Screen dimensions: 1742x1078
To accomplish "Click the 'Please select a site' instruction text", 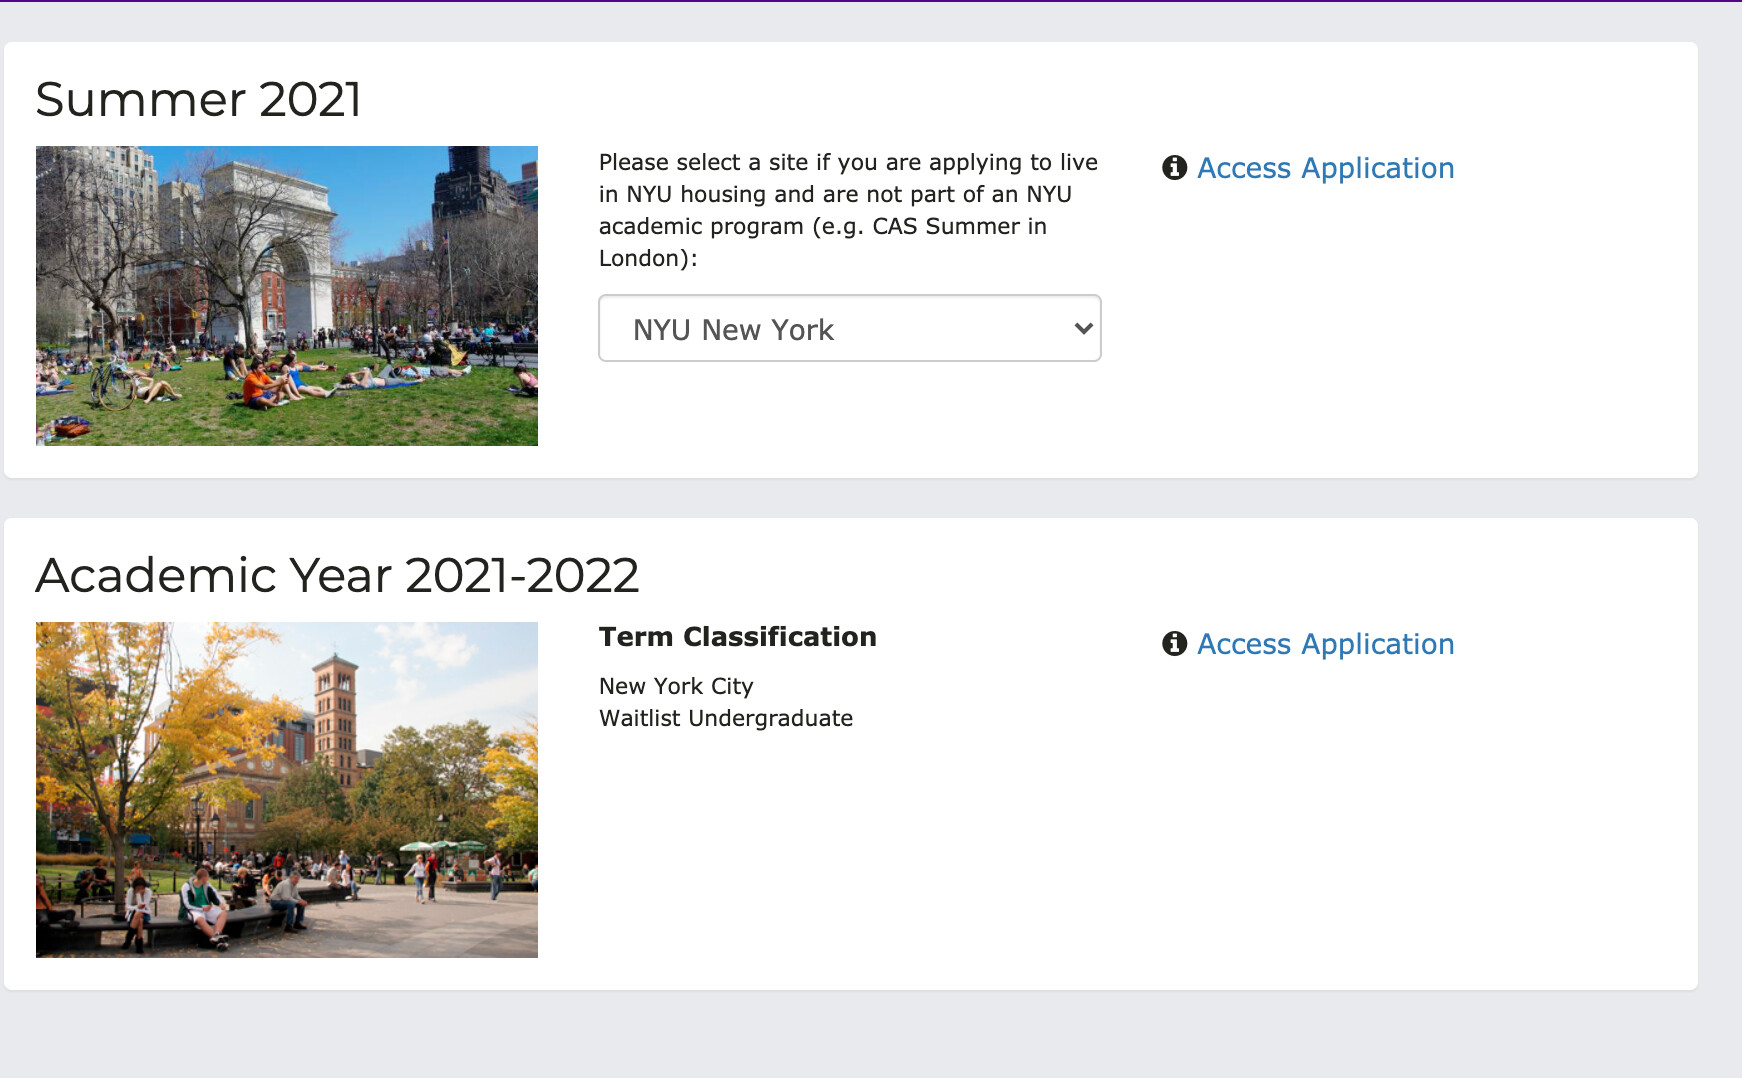I will click(x=848, y=210).
